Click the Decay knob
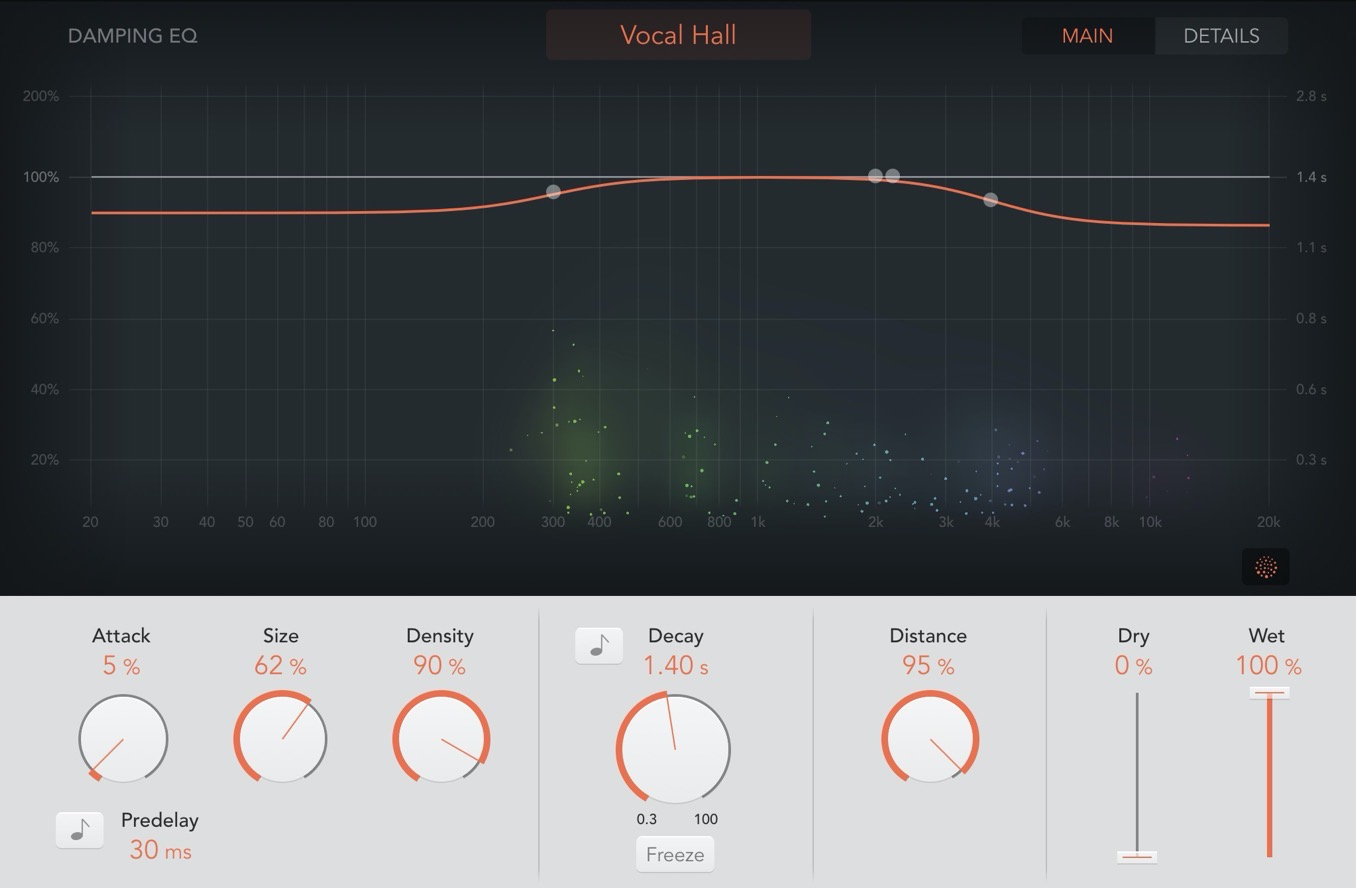This screenshot has width=1356, height=888. (x=674, y=748)
